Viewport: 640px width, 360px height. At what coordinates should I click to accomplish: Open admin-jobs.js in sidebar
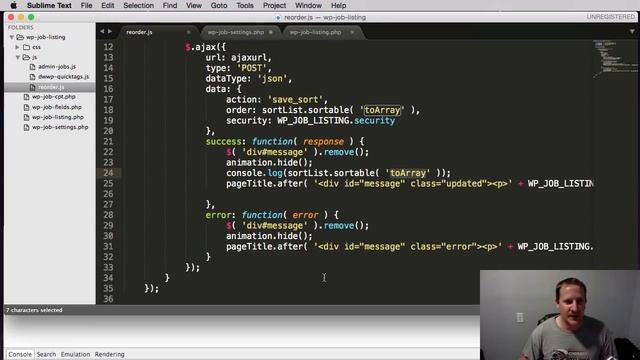pyautogui.click(x=57, y=67)
